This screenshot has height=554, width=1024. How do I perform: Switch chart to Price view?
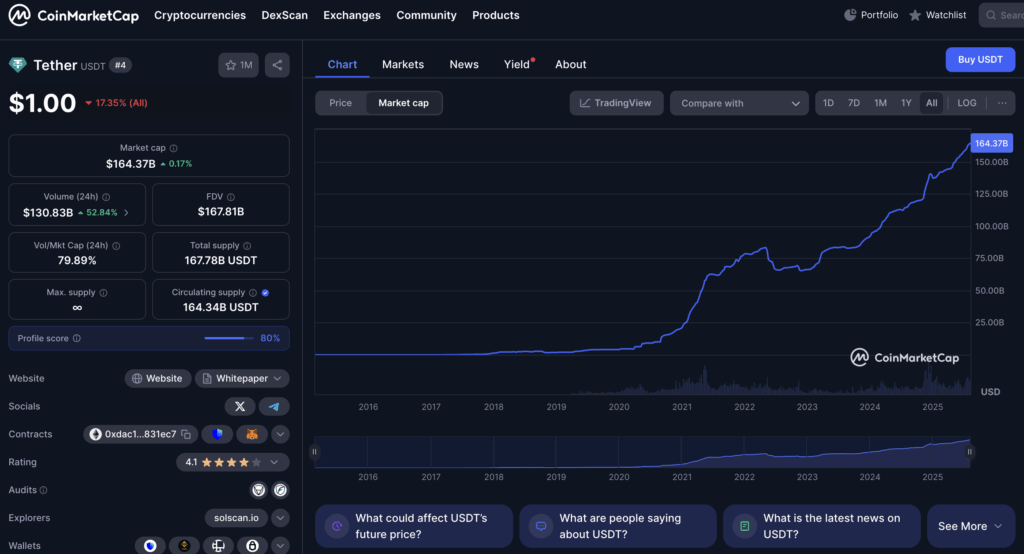pyautogui.click(x=340, y=103)
